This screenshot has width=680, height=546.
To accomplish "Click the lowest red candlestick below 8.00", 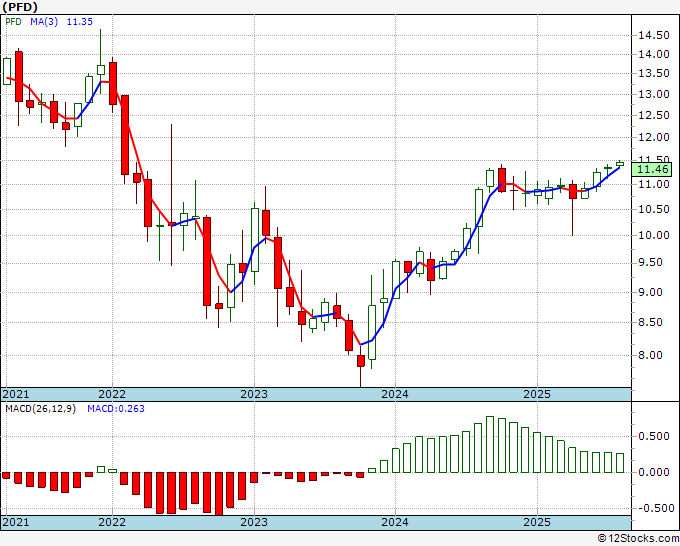I will pyautogui.click(x=361, y=366).
